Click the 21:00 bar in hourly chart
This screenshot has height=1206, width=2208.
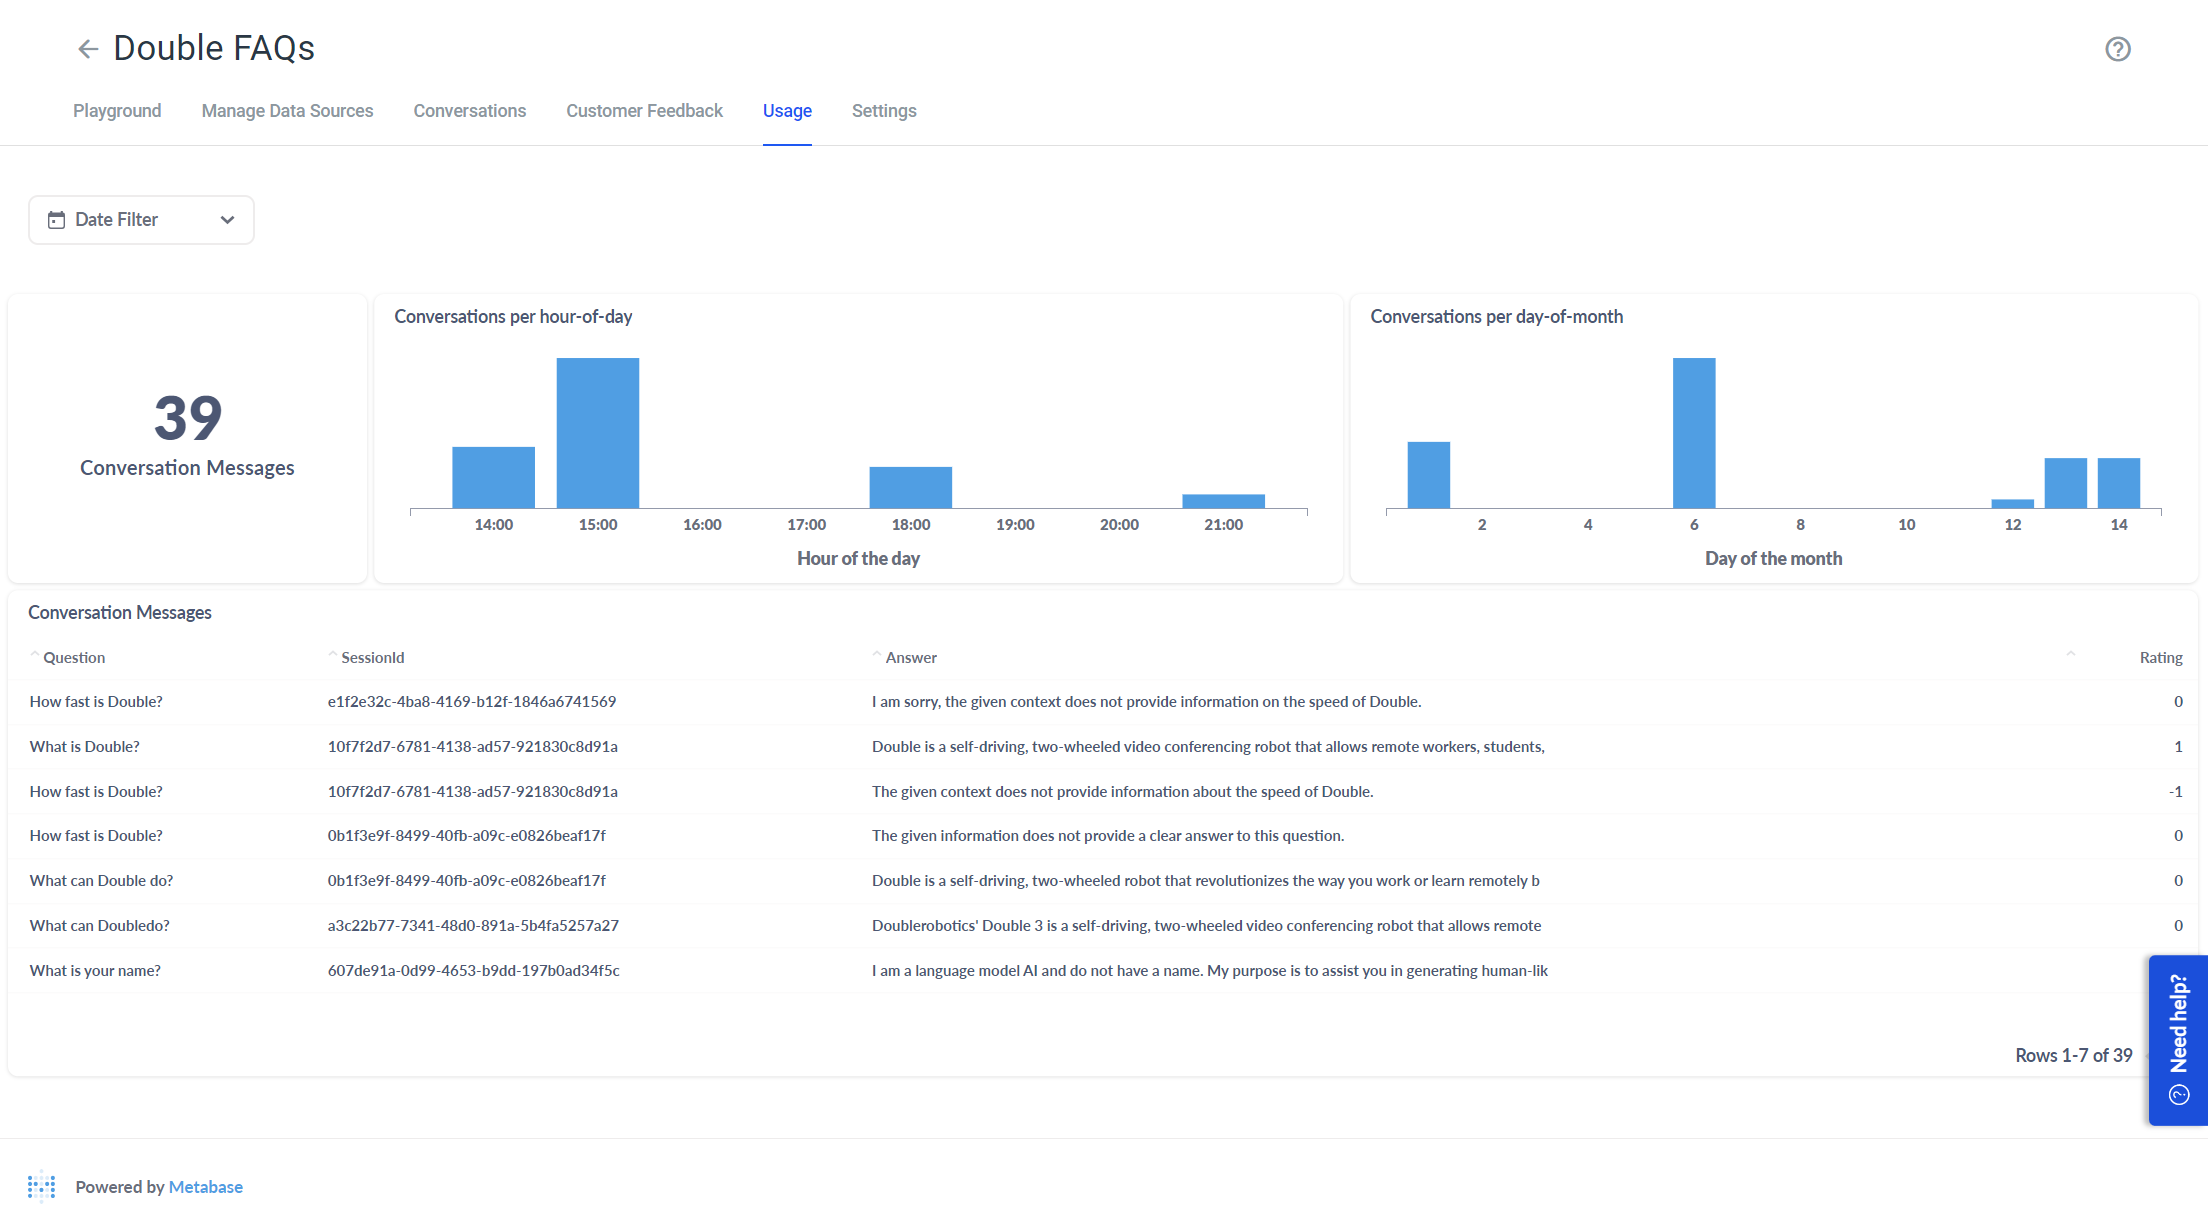[x=1224, y=501]
